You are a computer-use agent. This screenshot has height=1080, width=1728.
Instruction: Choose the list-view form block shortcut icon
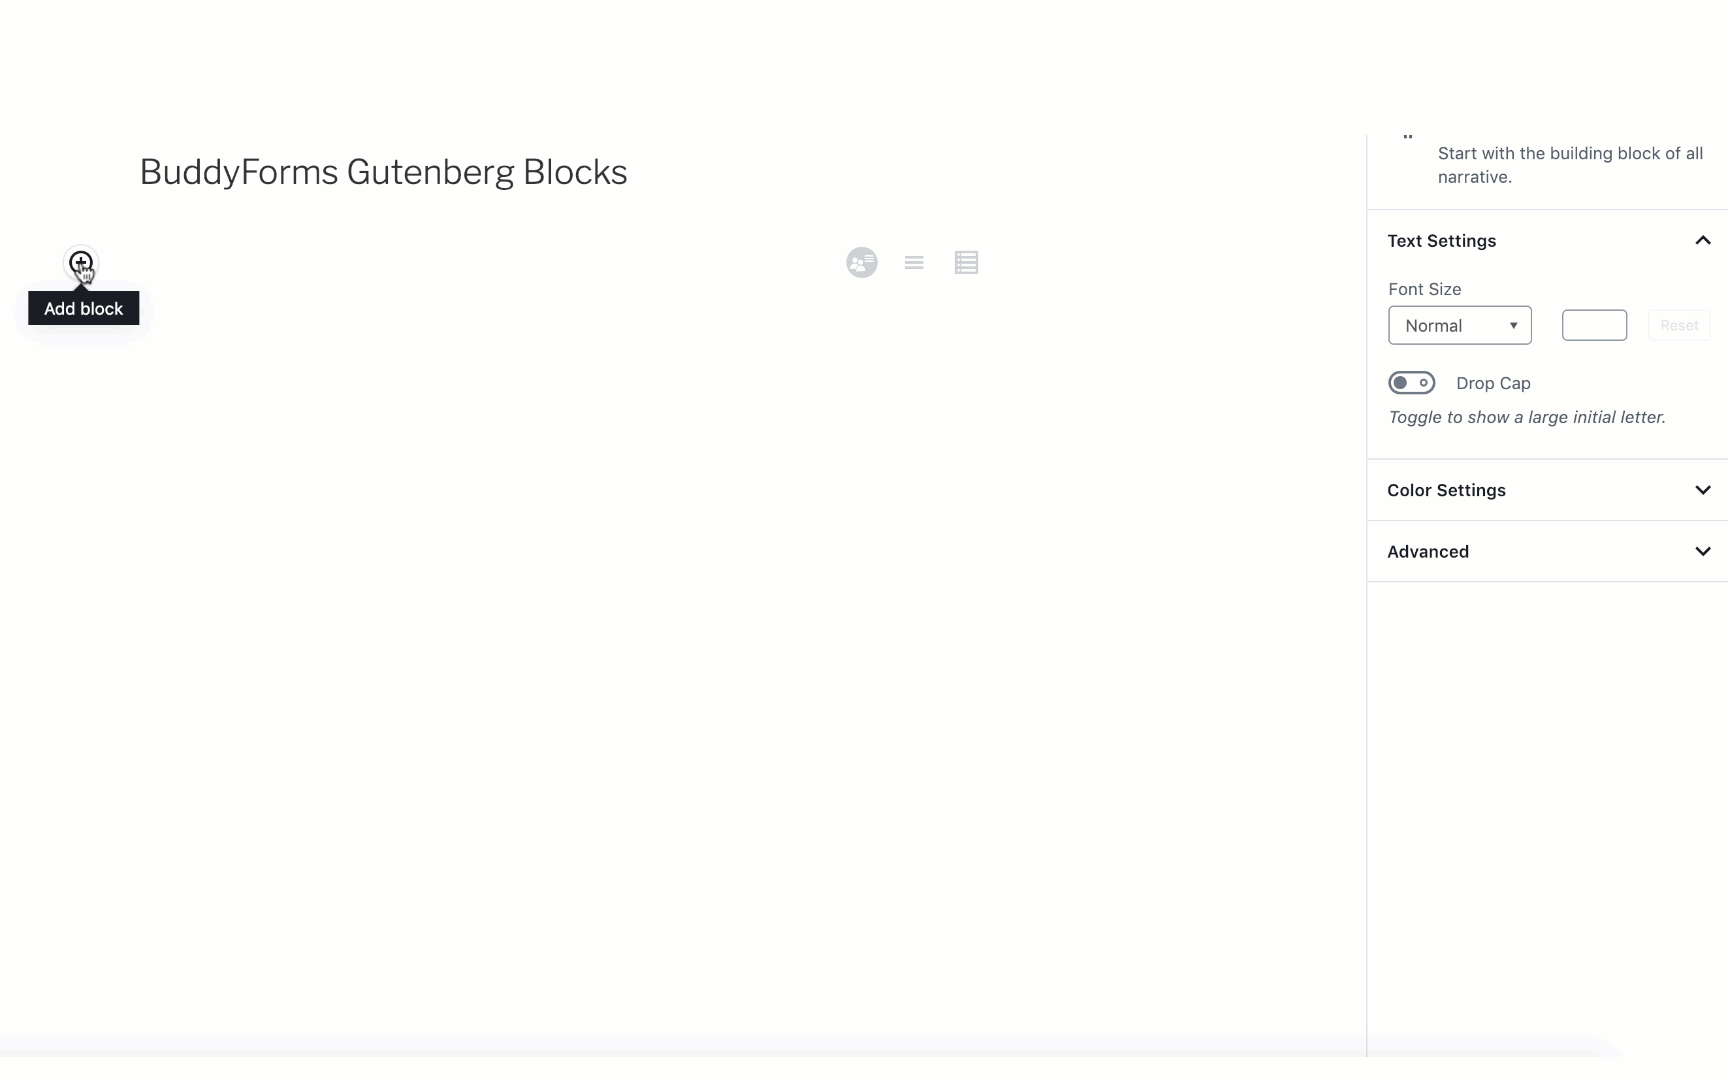[x=966, y=263]
